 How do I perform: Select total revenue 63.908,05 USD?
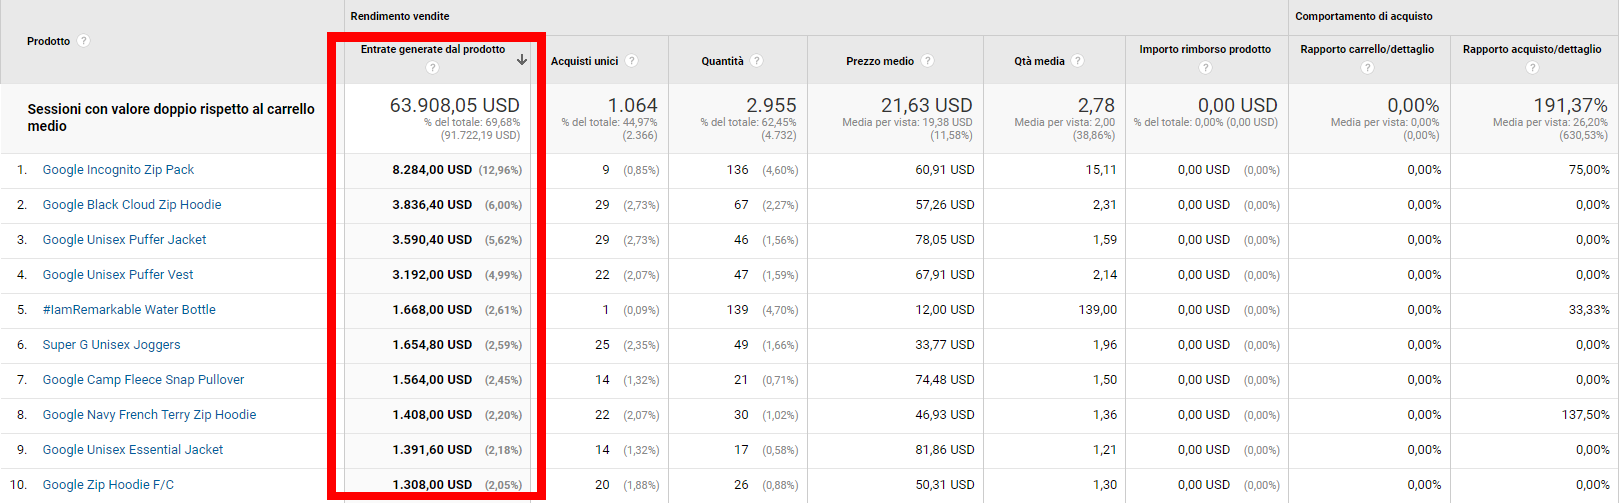455,105
